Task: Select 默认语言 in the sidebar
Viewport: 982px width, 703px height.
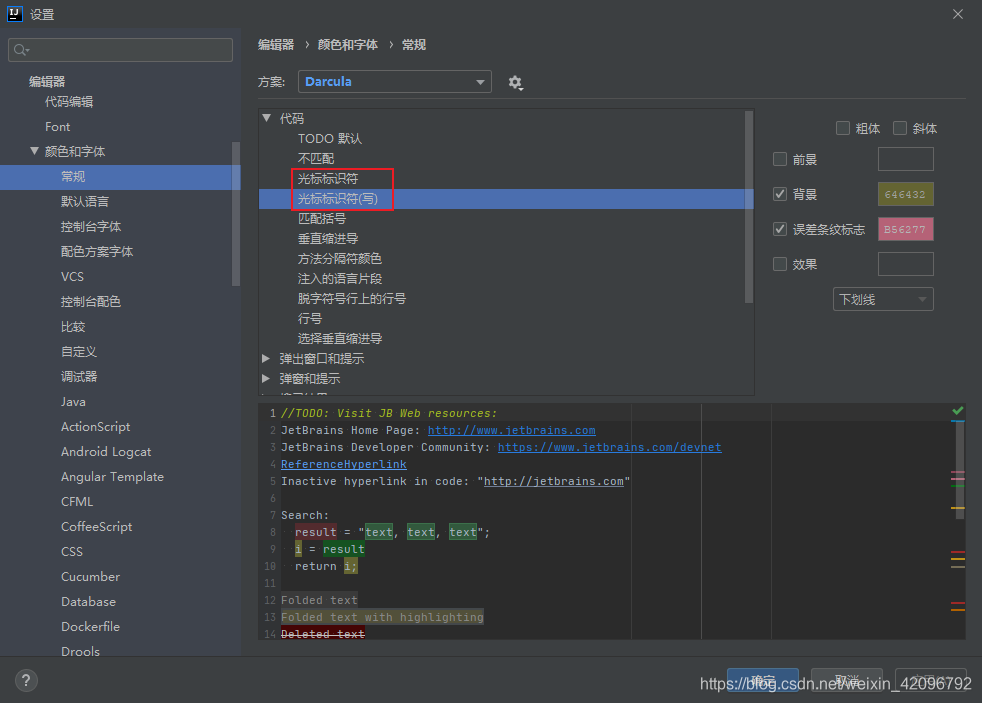Action: point(85,202)
